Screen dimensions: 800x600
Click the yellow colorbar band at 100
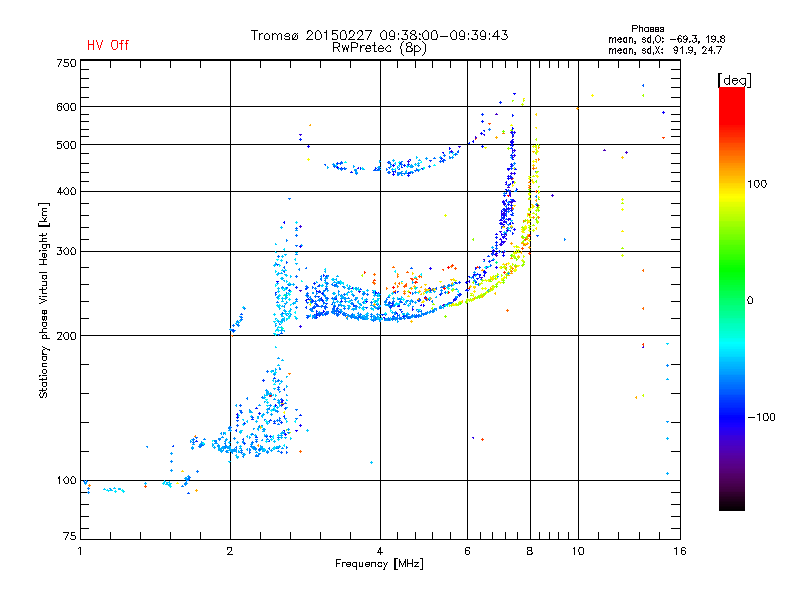click(732, 194)
